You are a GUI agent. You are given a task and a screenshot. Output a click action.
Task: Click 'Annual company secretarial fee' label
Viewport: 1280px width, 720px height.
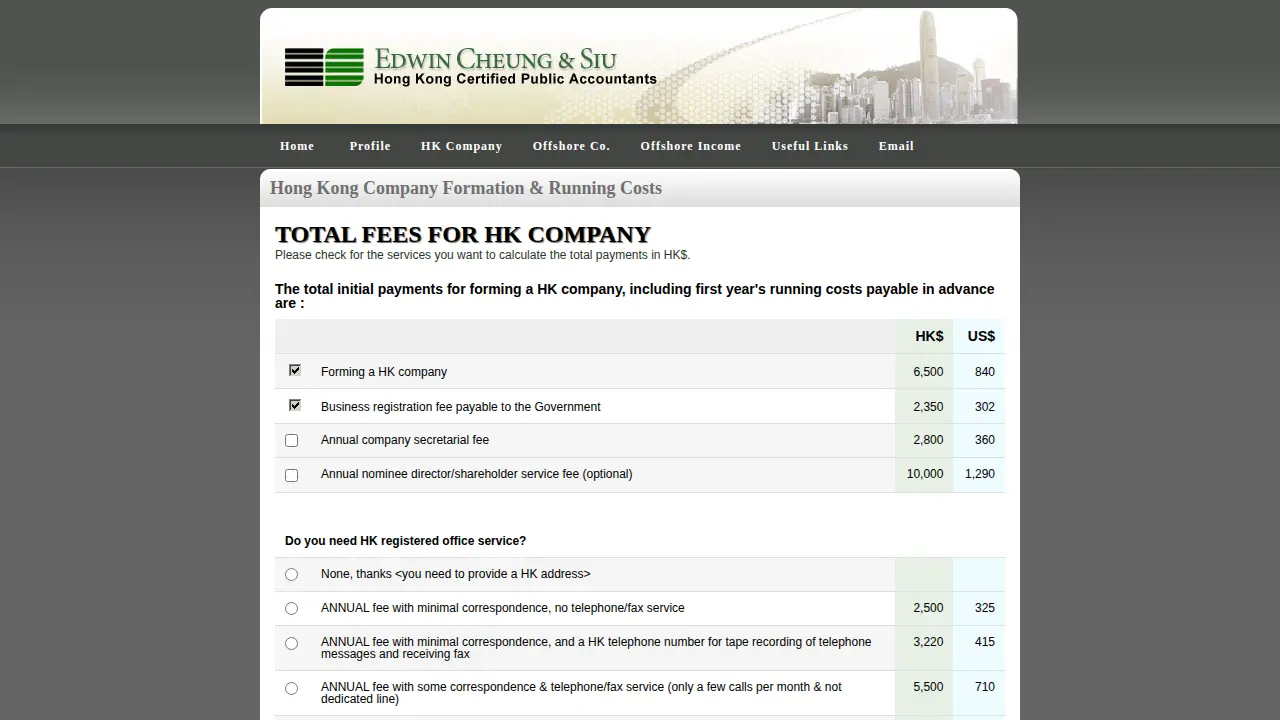coord(405,440)
